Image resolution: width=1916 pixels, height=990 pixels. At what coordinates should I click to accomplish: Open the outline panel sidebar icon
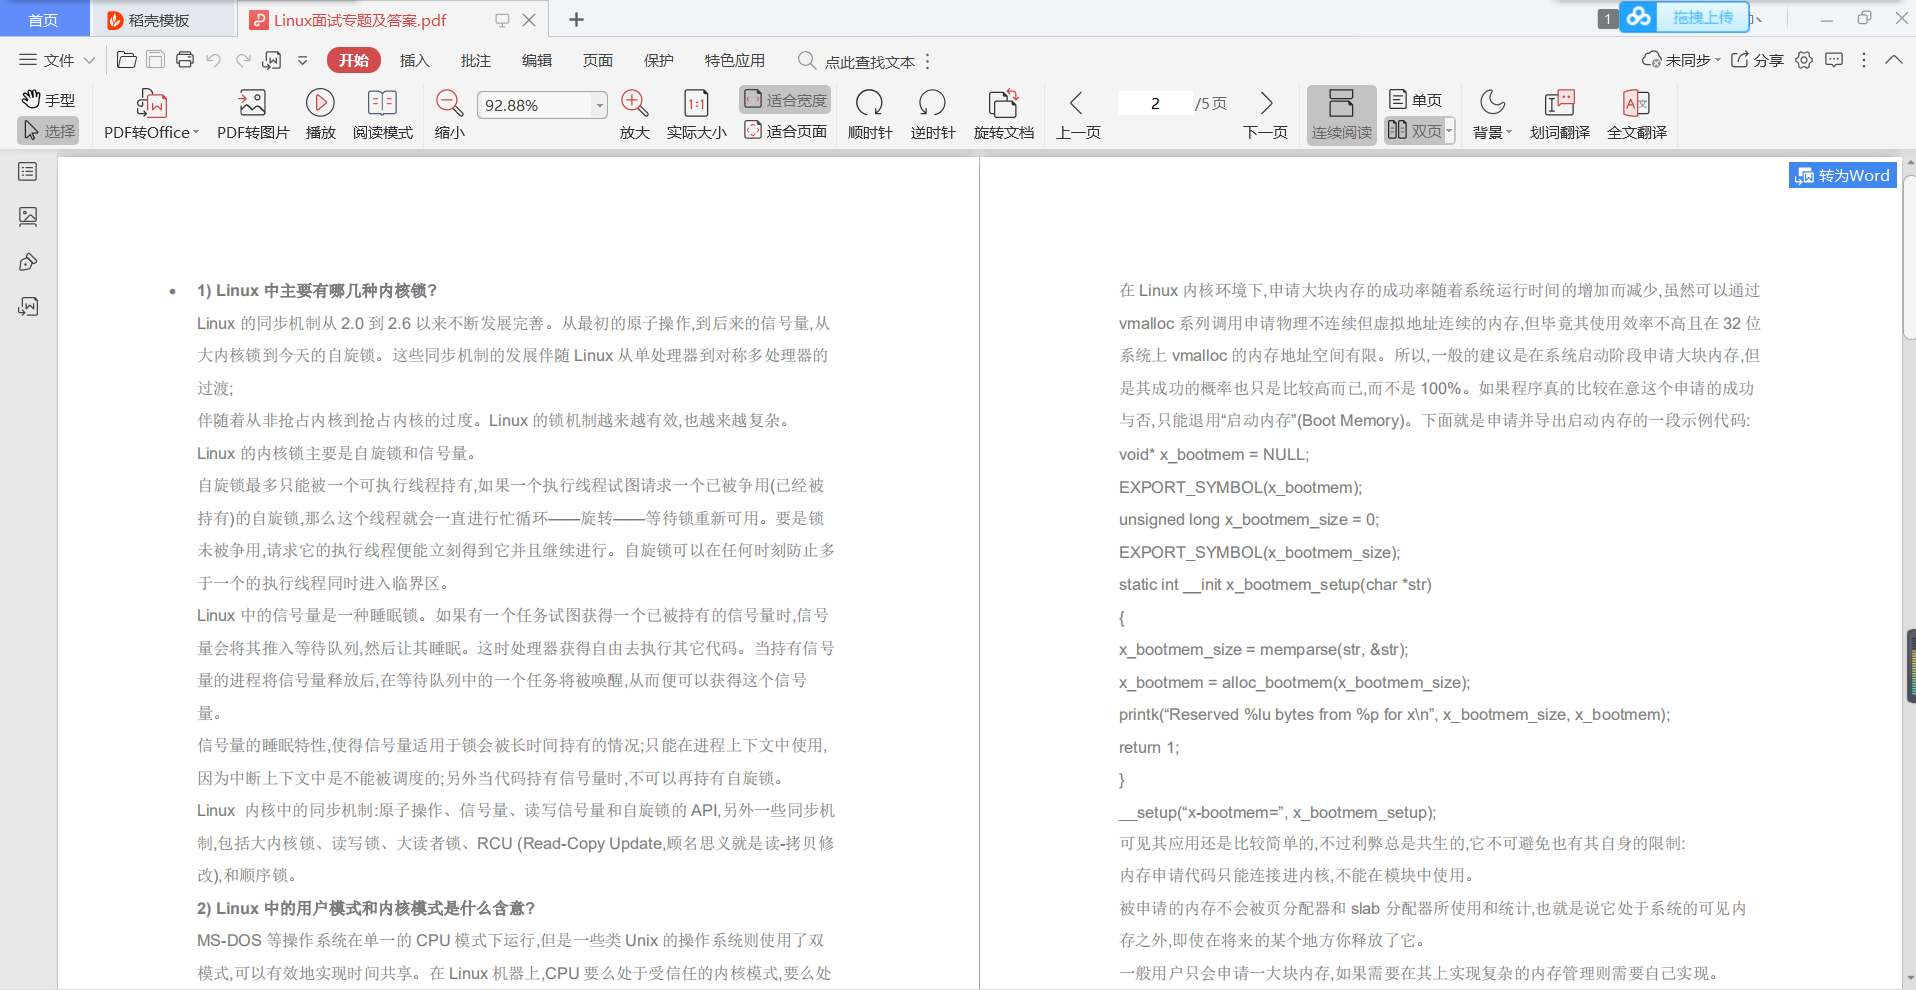(x=28, y=172)
